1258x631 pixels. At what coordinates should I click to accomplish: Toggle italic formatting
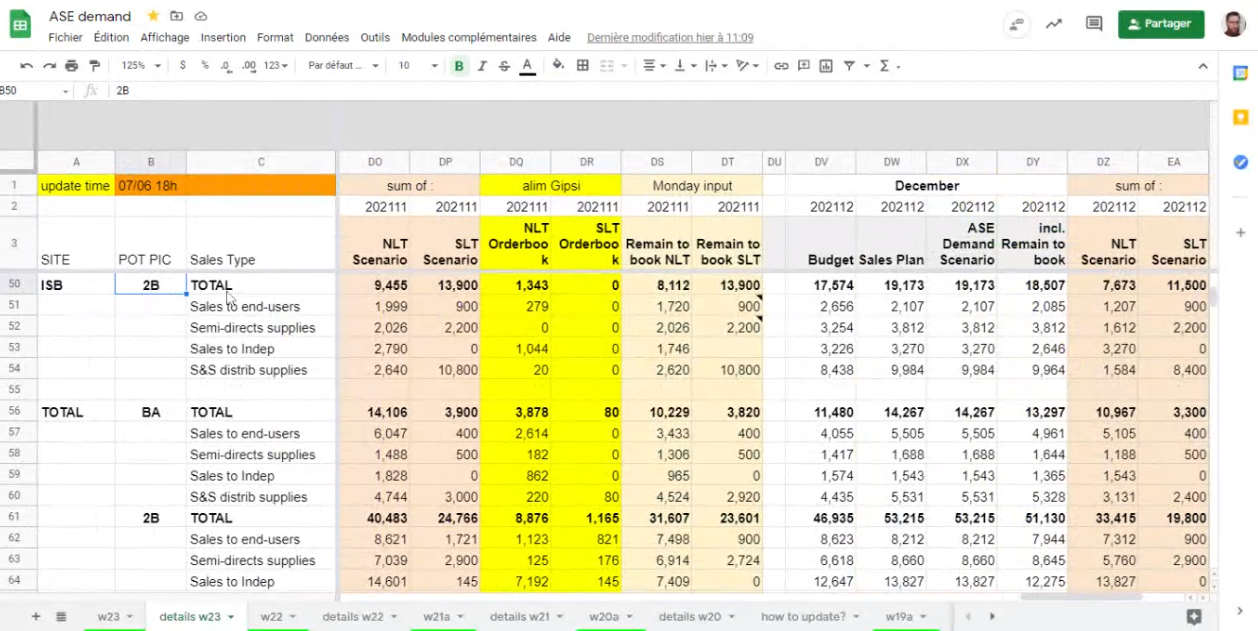coord(482,66)
